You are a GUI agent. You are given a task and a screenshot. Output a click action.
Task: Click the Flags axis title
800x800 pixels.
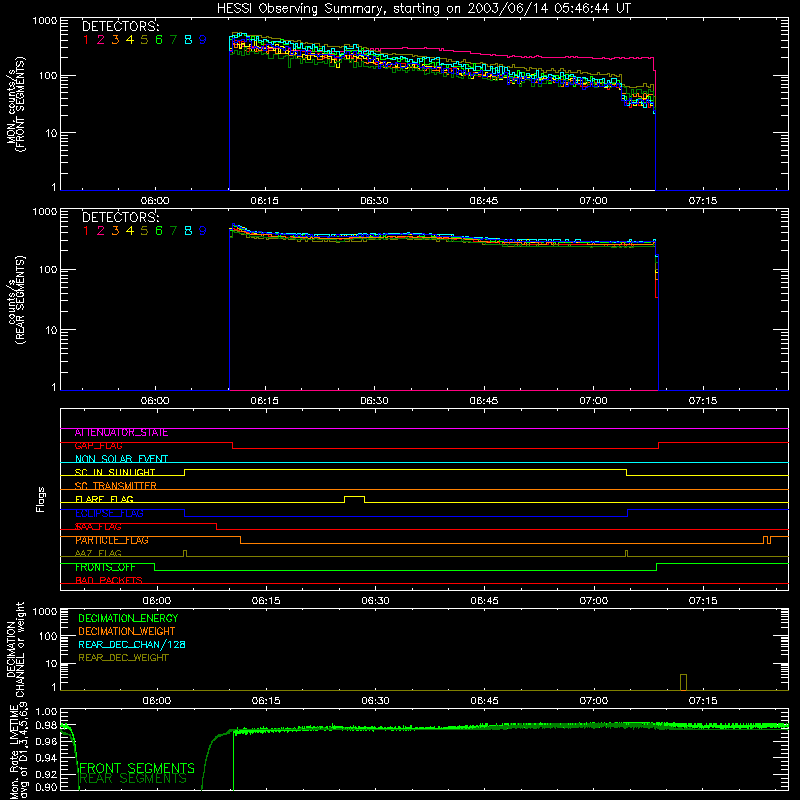pos(41,499)
